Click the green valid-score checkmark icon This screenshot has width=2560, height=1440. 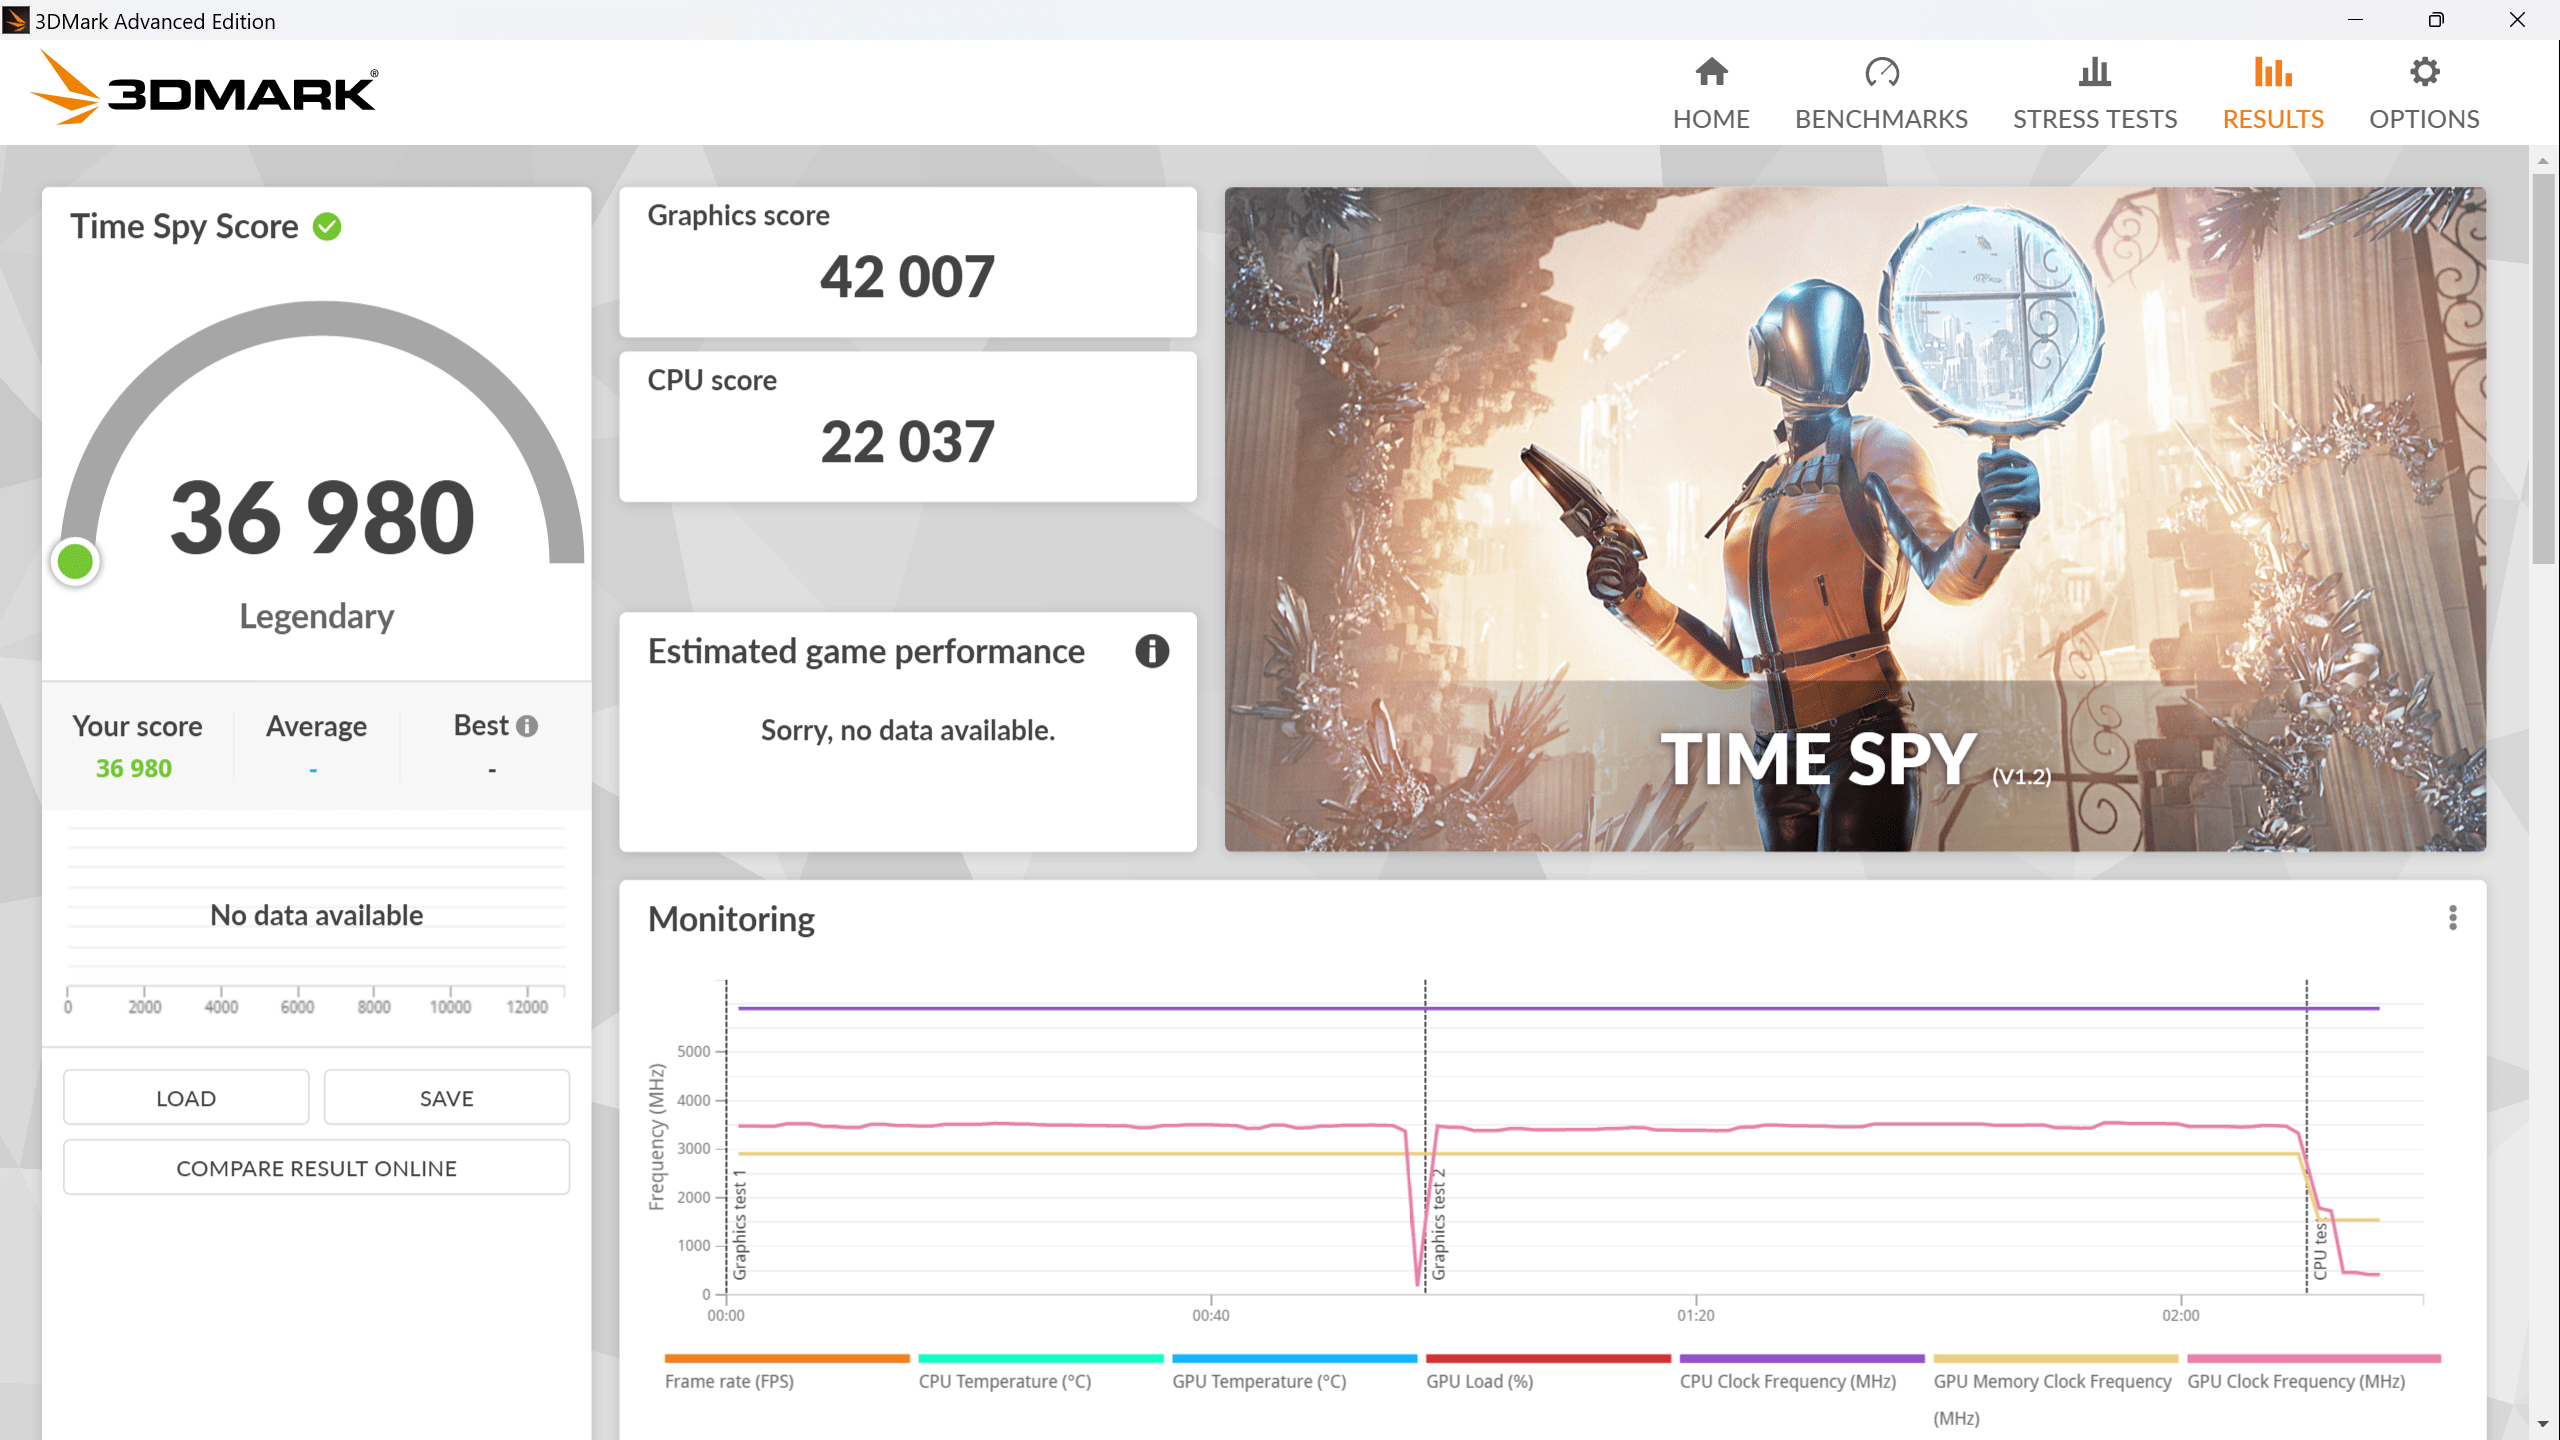(327, 227)
